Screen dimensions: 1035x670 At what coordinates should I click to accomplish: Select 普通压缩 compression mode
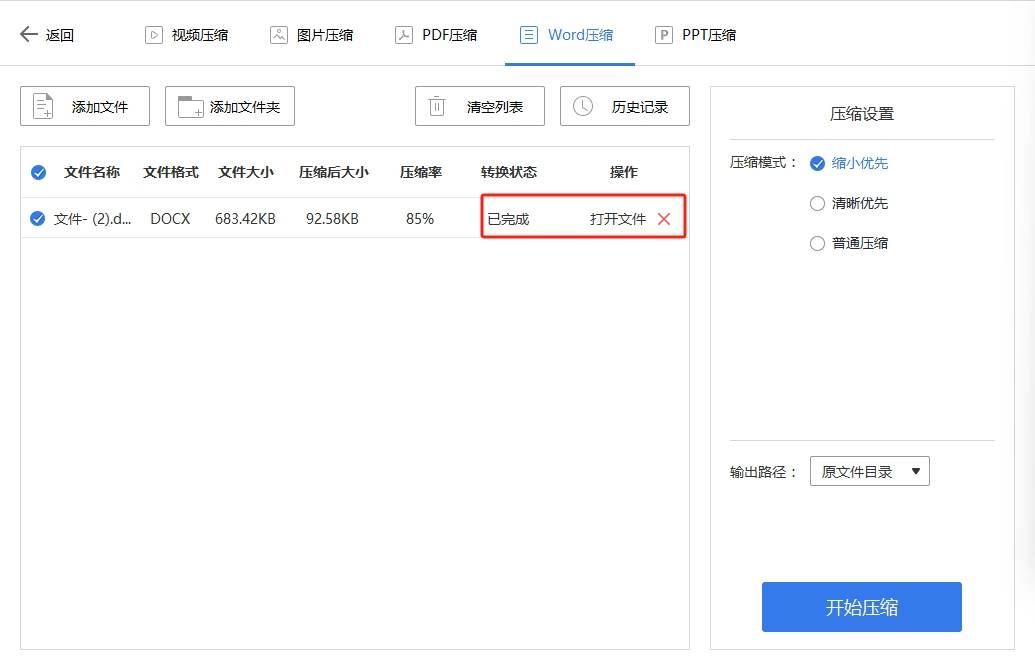817,244
